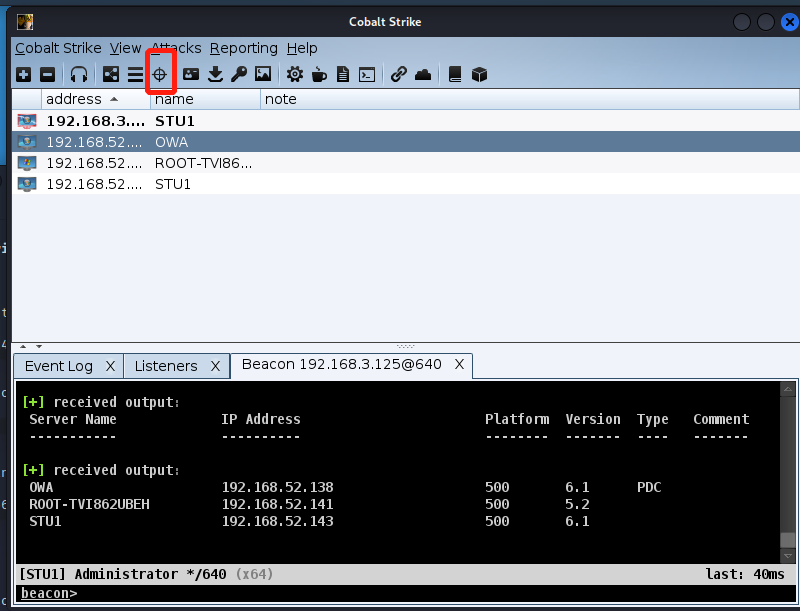Click the terminal scripted web delivery icon

click(367, 75)
